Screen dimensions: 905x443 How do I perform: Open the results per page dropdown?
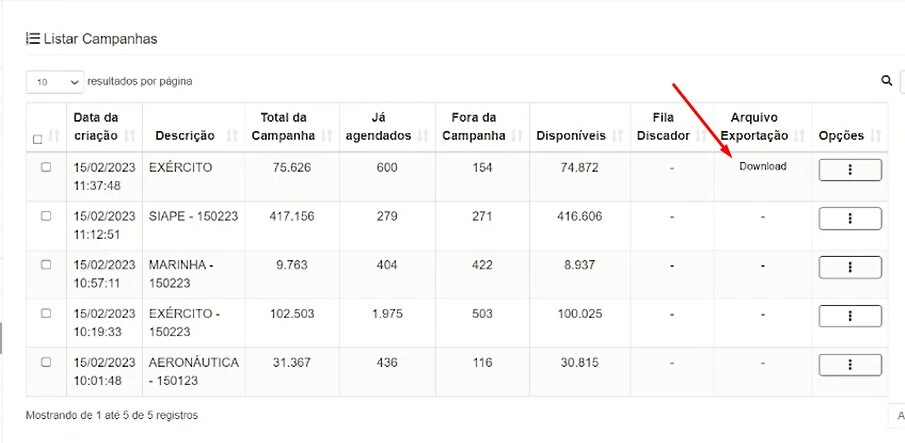coord(55,82)
